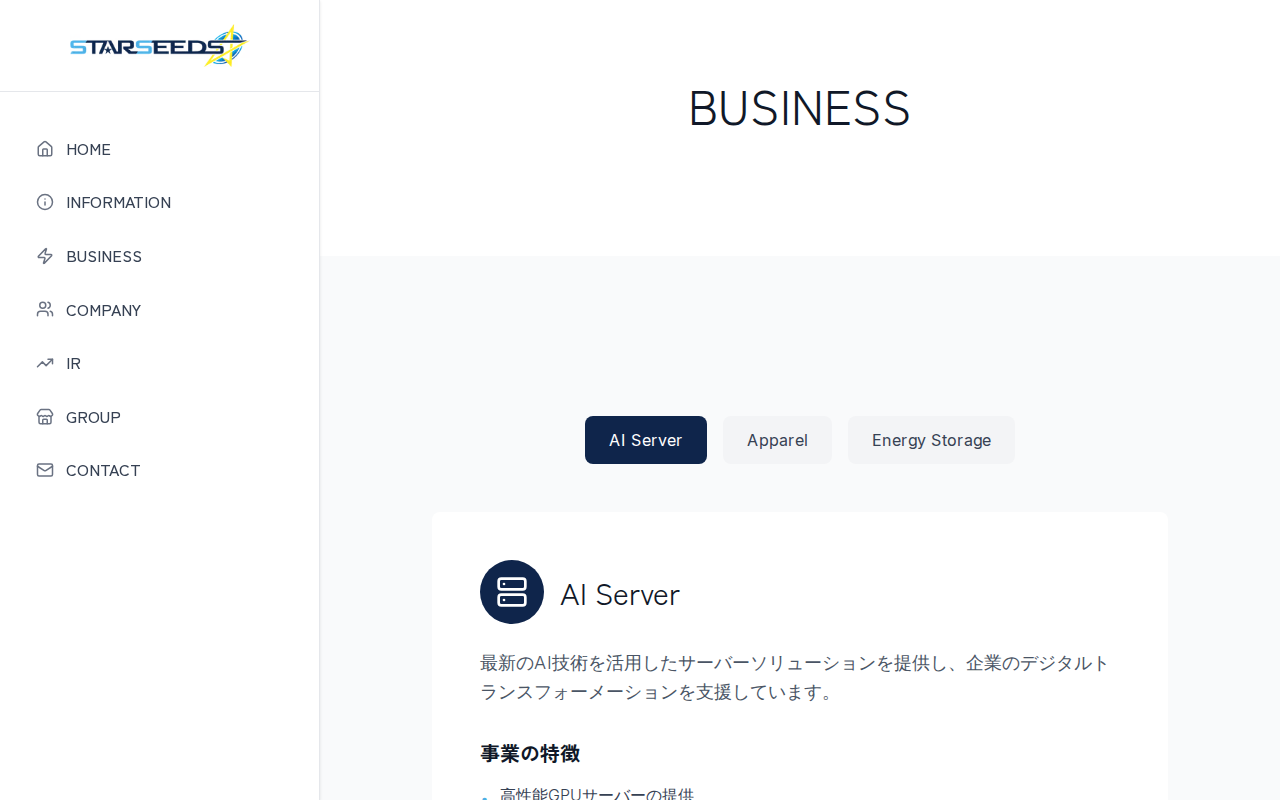Select the AI Server tab
The image size is (1280, 800).
(646, 440)
